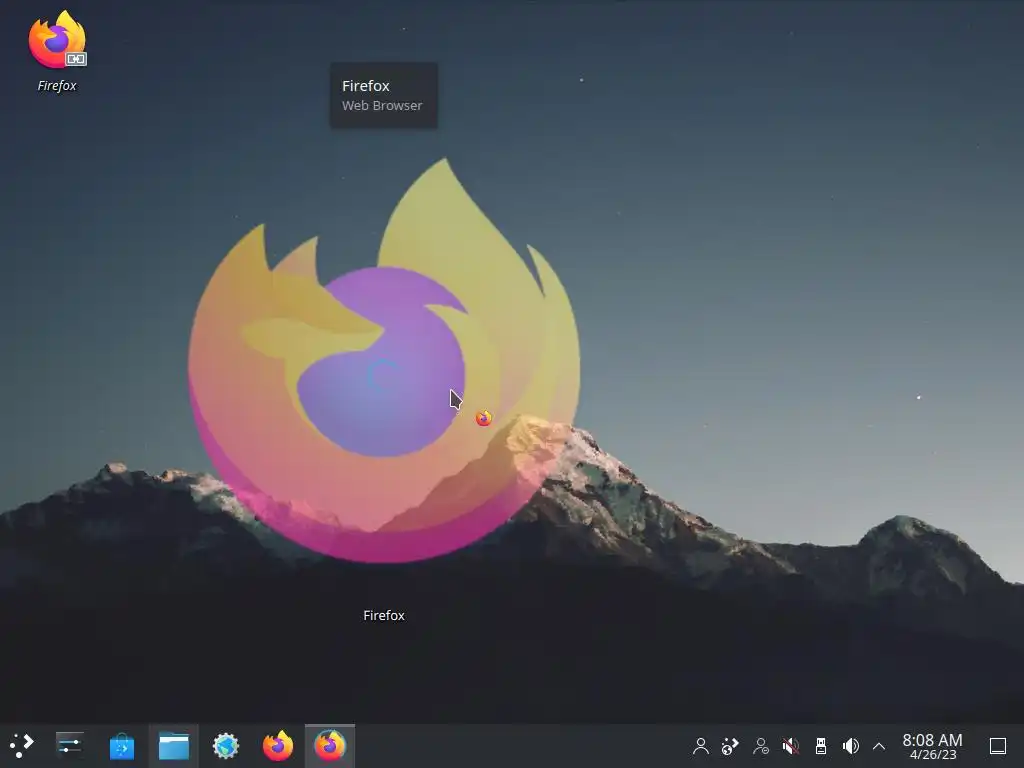Image resolution: width=1024 pixels, height=768 pixels.
Task: Click the user-with-minus status tray icon
Action: pyautogui.click(x=761, y=746)
